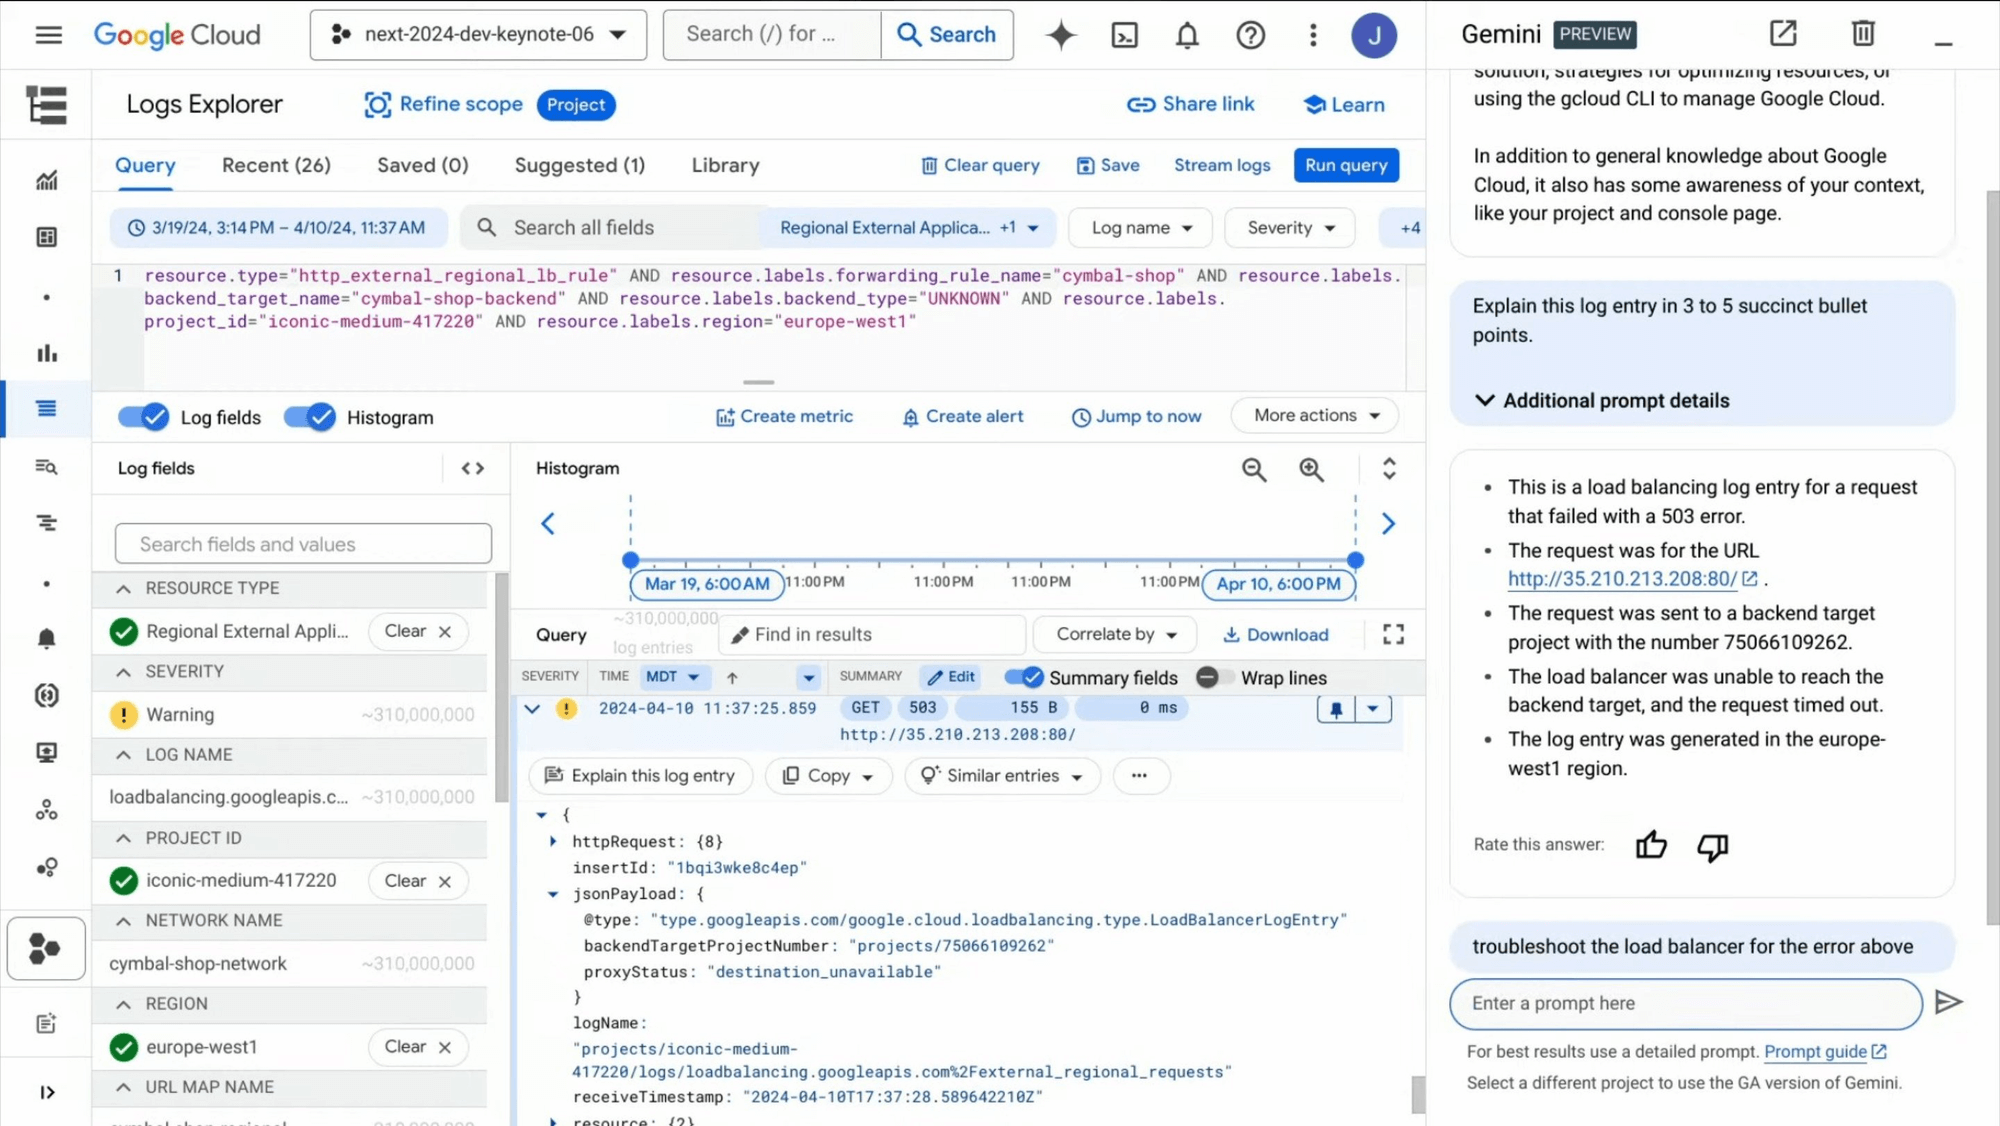Disable the Log fields toggle
The width and height of the screenshot is (2000, 1126).
point(144,417)
